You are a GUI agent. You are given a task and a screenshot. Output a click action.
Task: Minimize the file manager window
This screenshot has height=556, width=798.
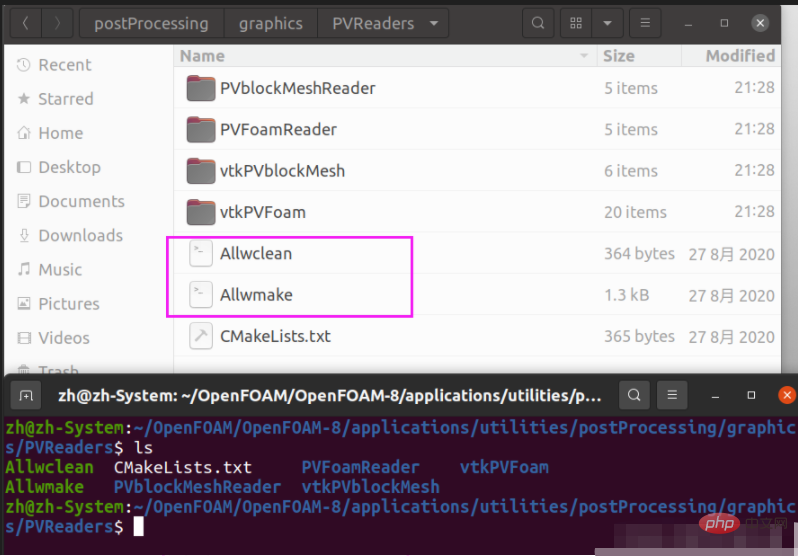click(x=688, y=23)
